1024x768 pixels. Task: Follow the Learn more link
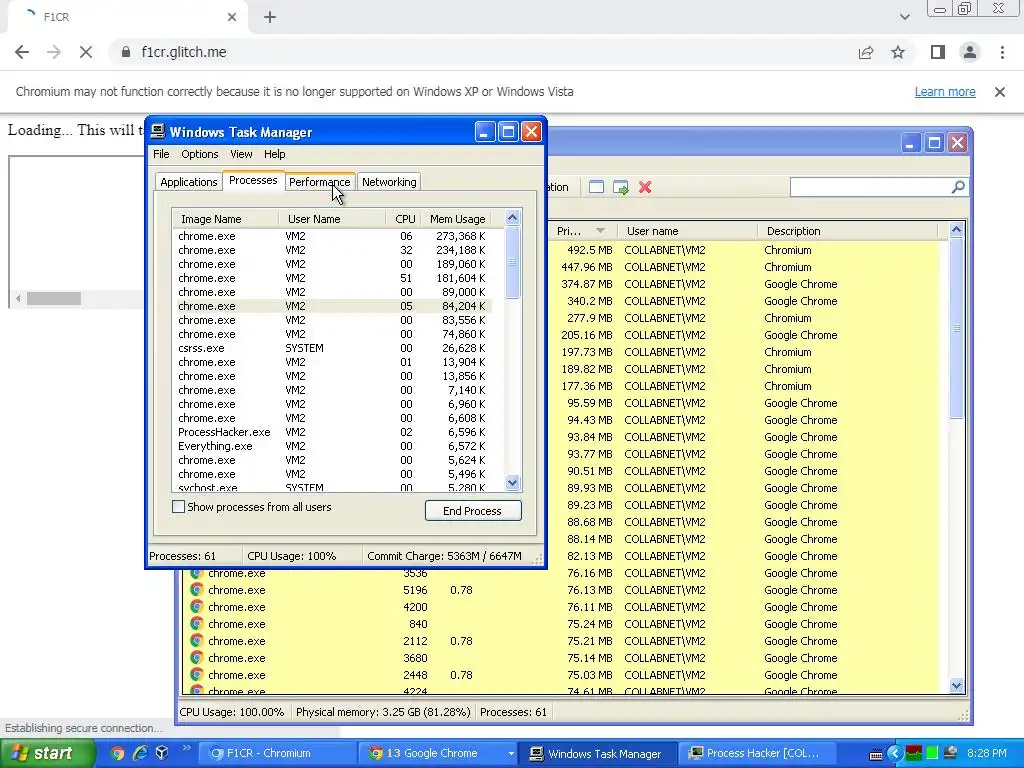[945, 92]
